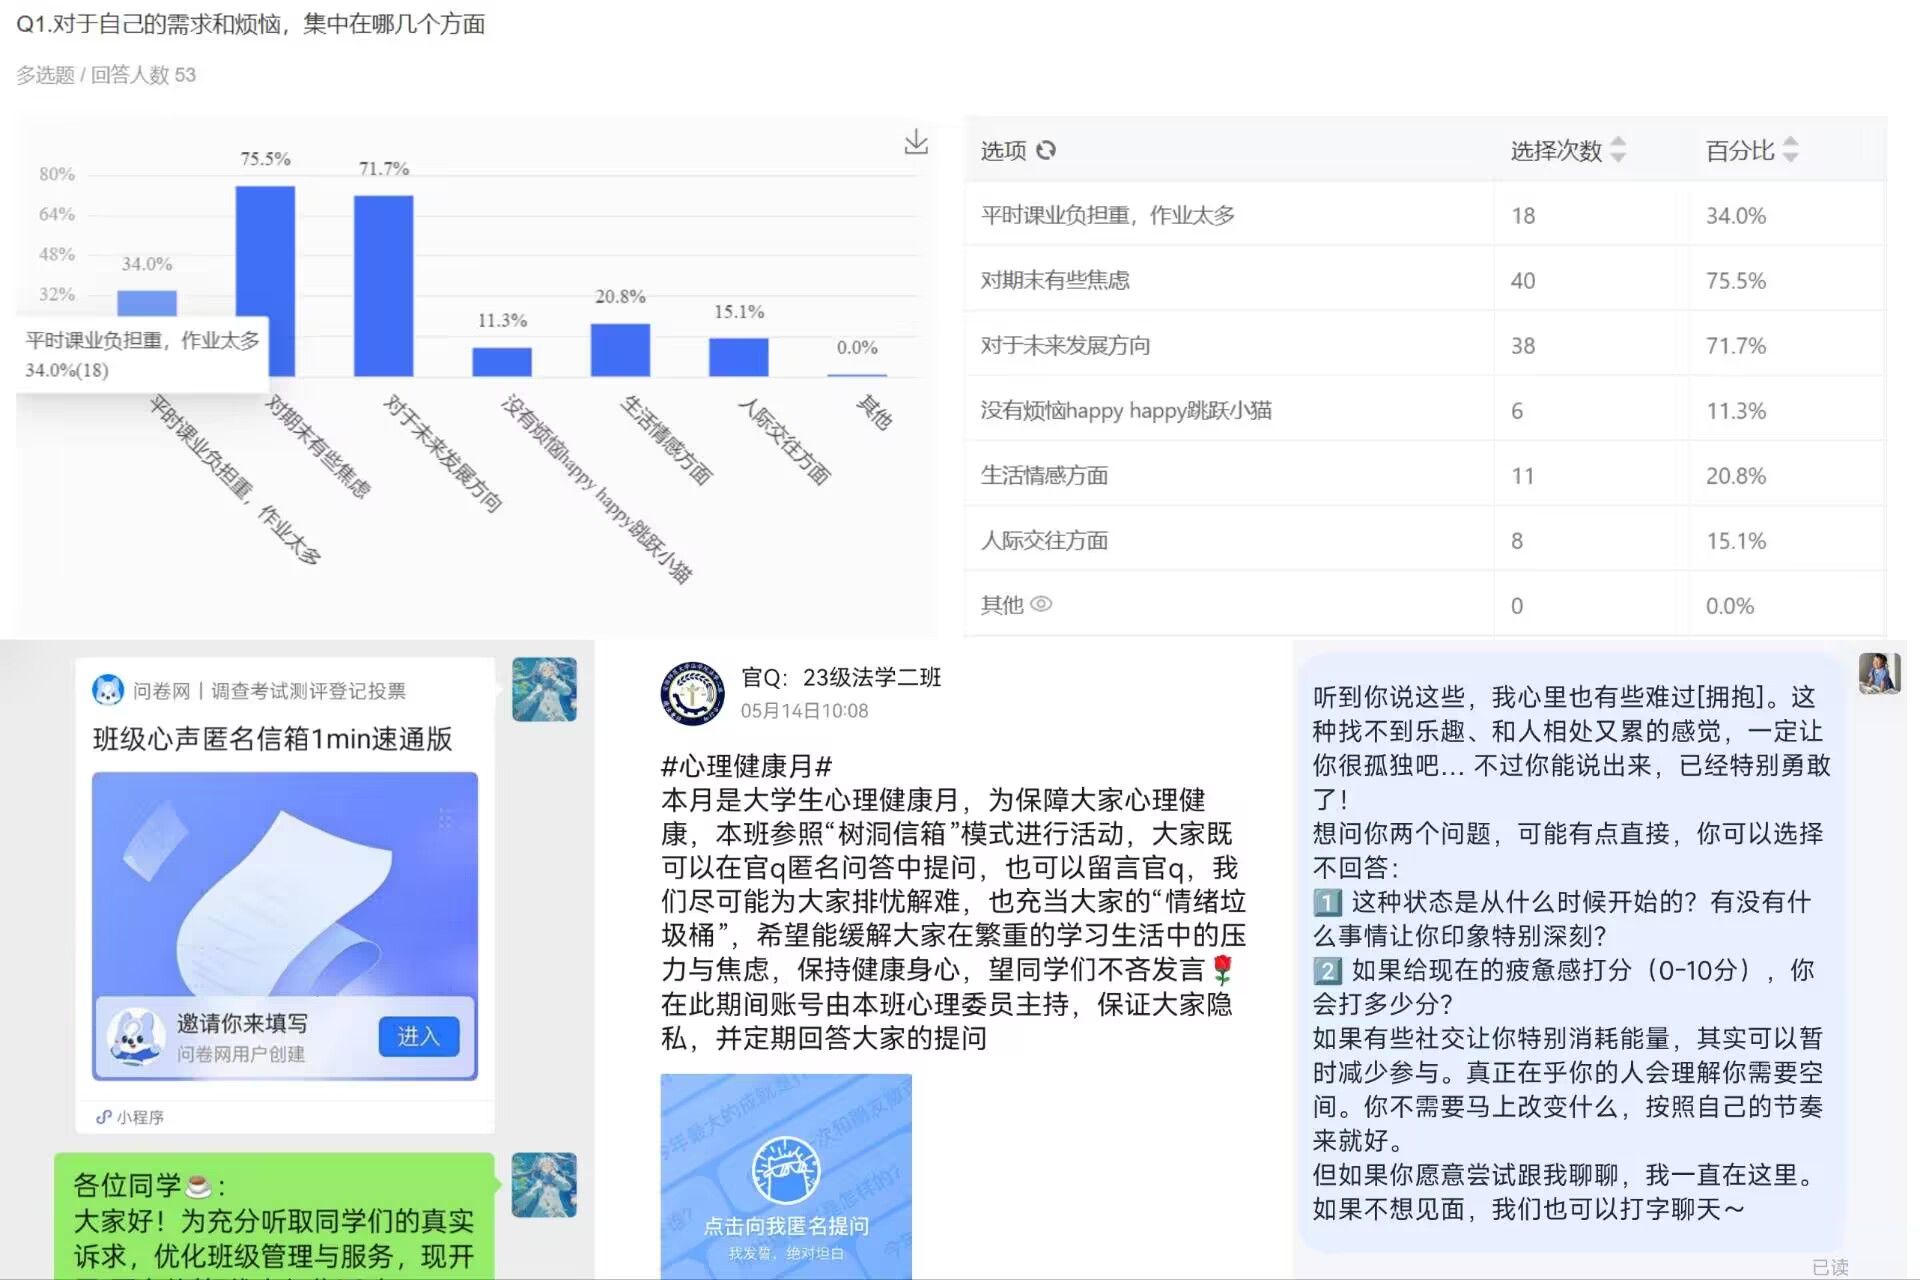
Task: Open the 23级法学二班 class logo avatar
Action: coord(692,693)
